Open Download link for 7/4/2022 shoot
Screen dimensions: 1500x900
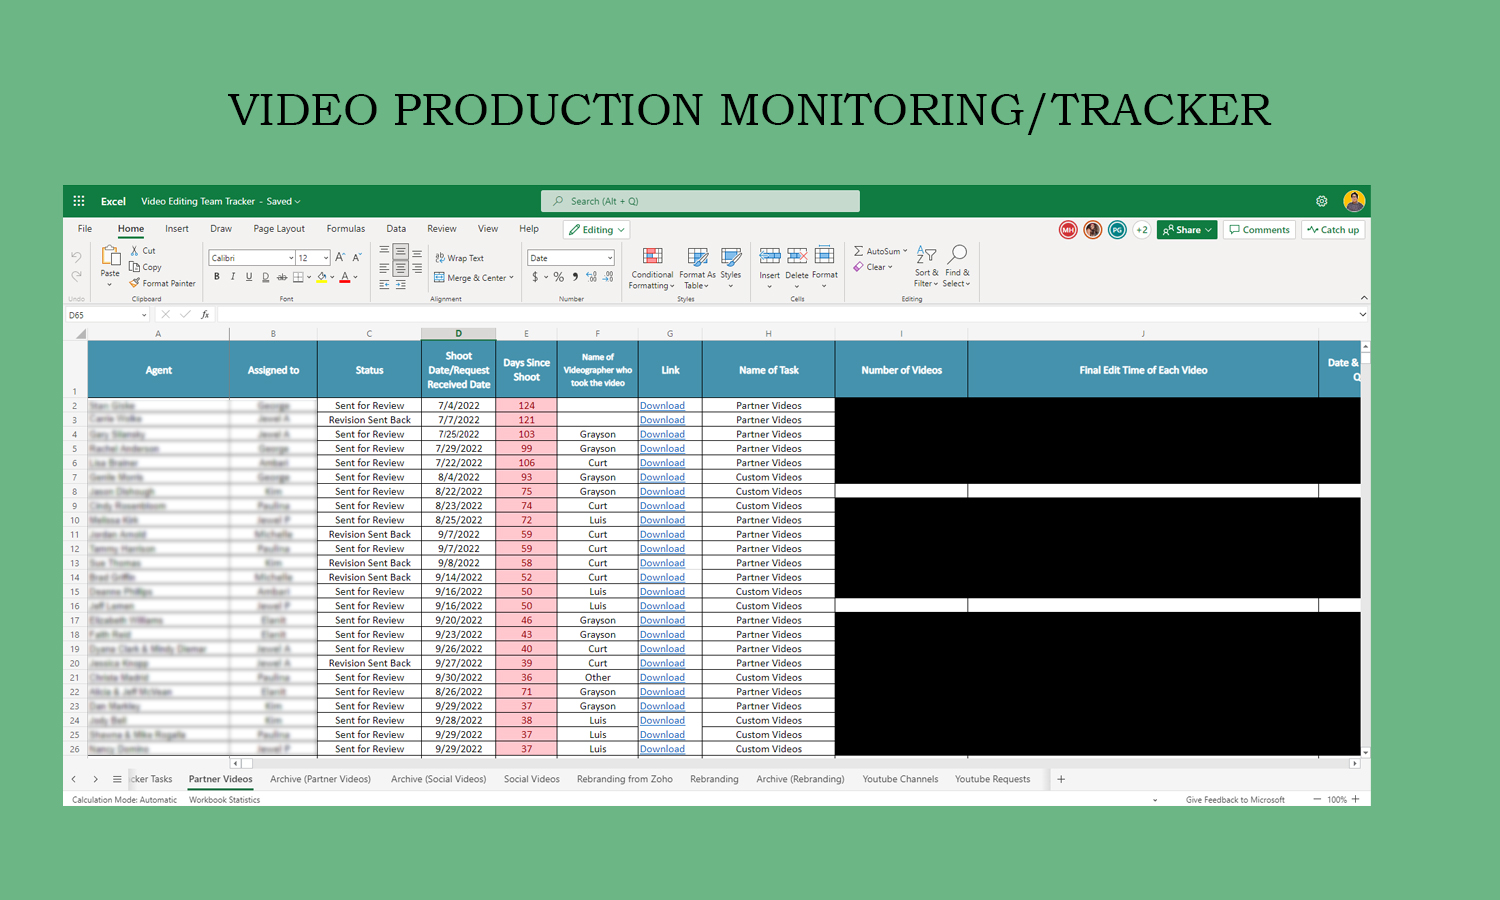coord(662,406)
